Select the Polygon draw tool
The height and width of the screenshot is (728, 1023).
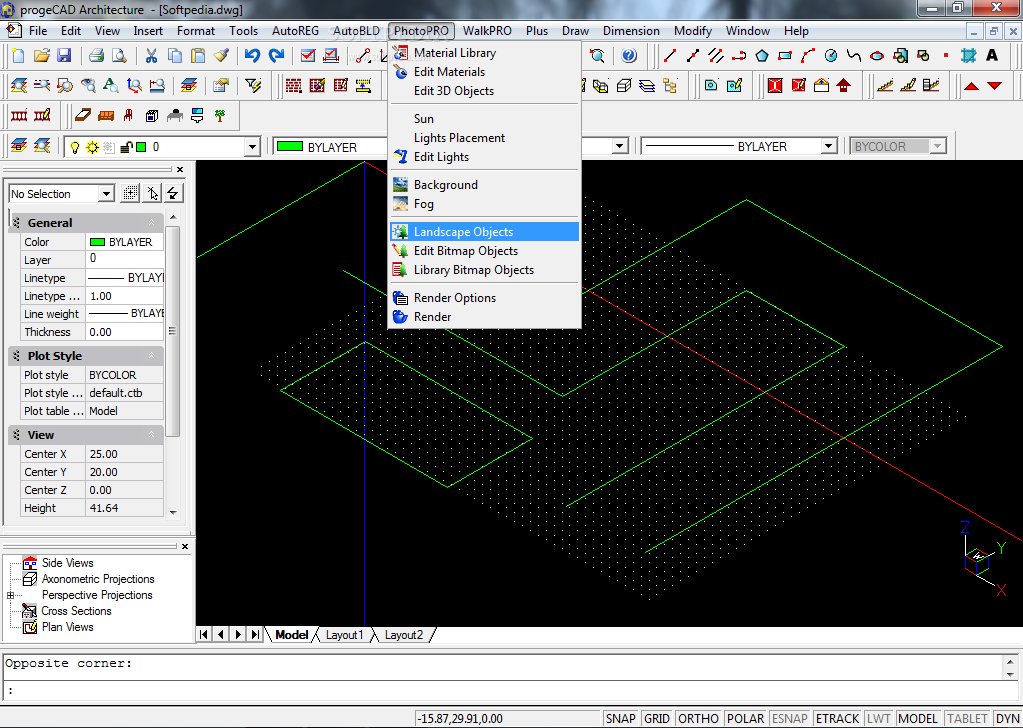click(761, 55)
